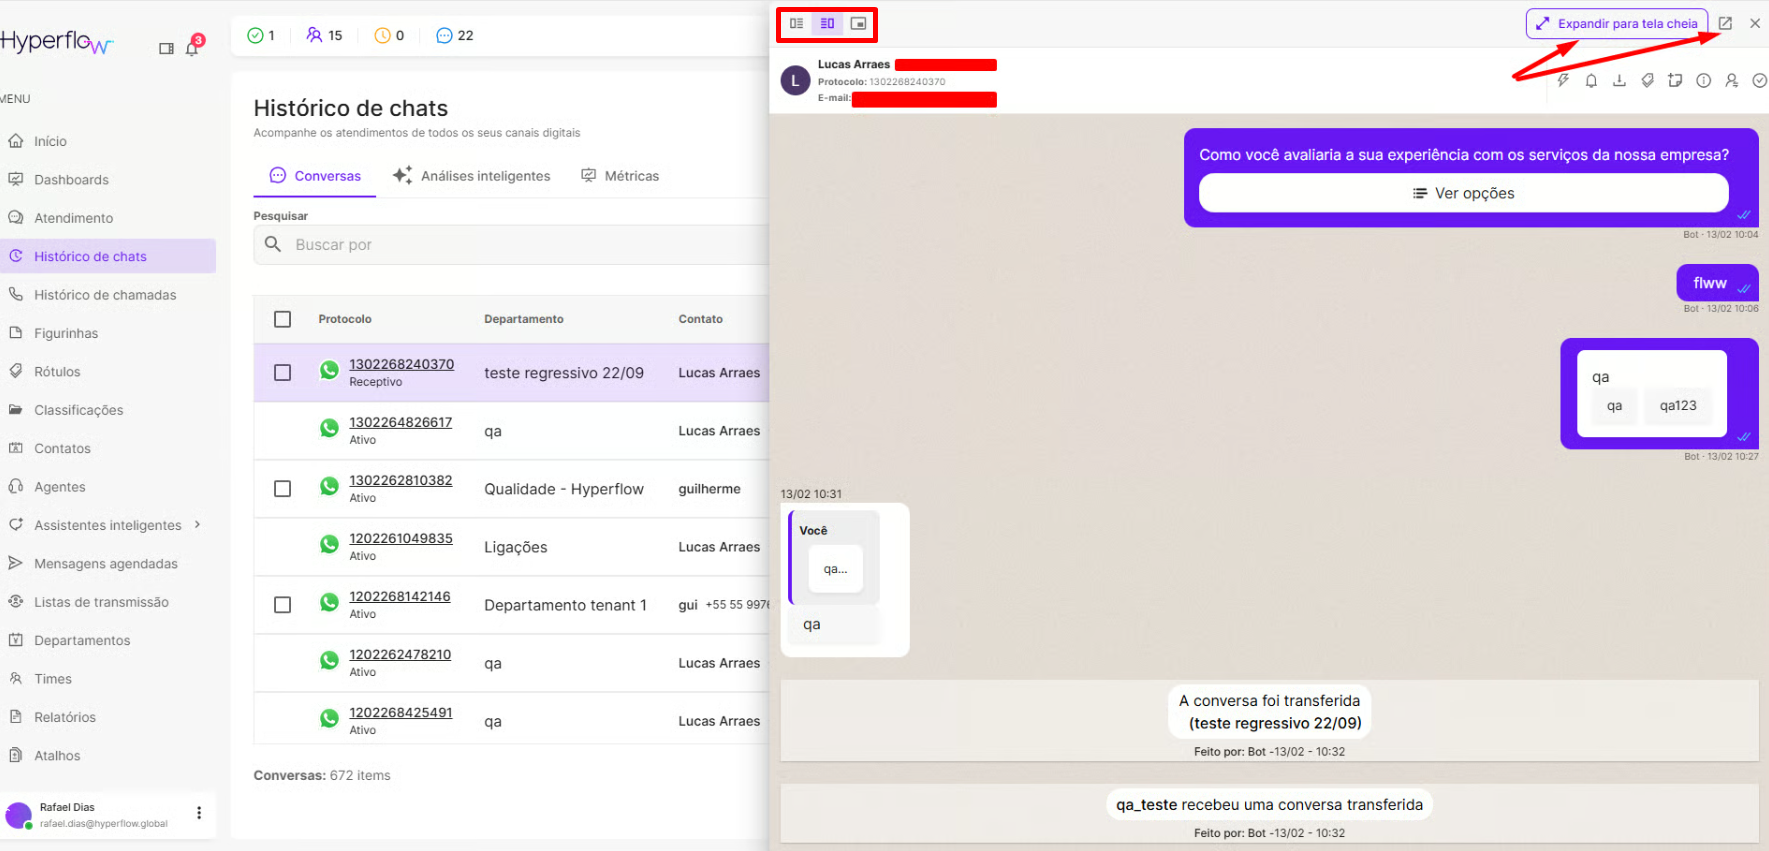Screen dimensions: 1769x851
Task: Click Expandir para tela cheia button
Action: pyautogui.click(x=1616, y=24)
